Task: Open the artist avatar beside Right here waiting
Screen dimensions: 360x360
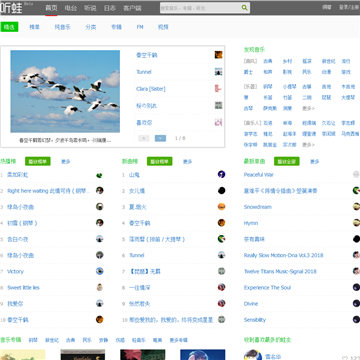Action: tap(99, 190)
